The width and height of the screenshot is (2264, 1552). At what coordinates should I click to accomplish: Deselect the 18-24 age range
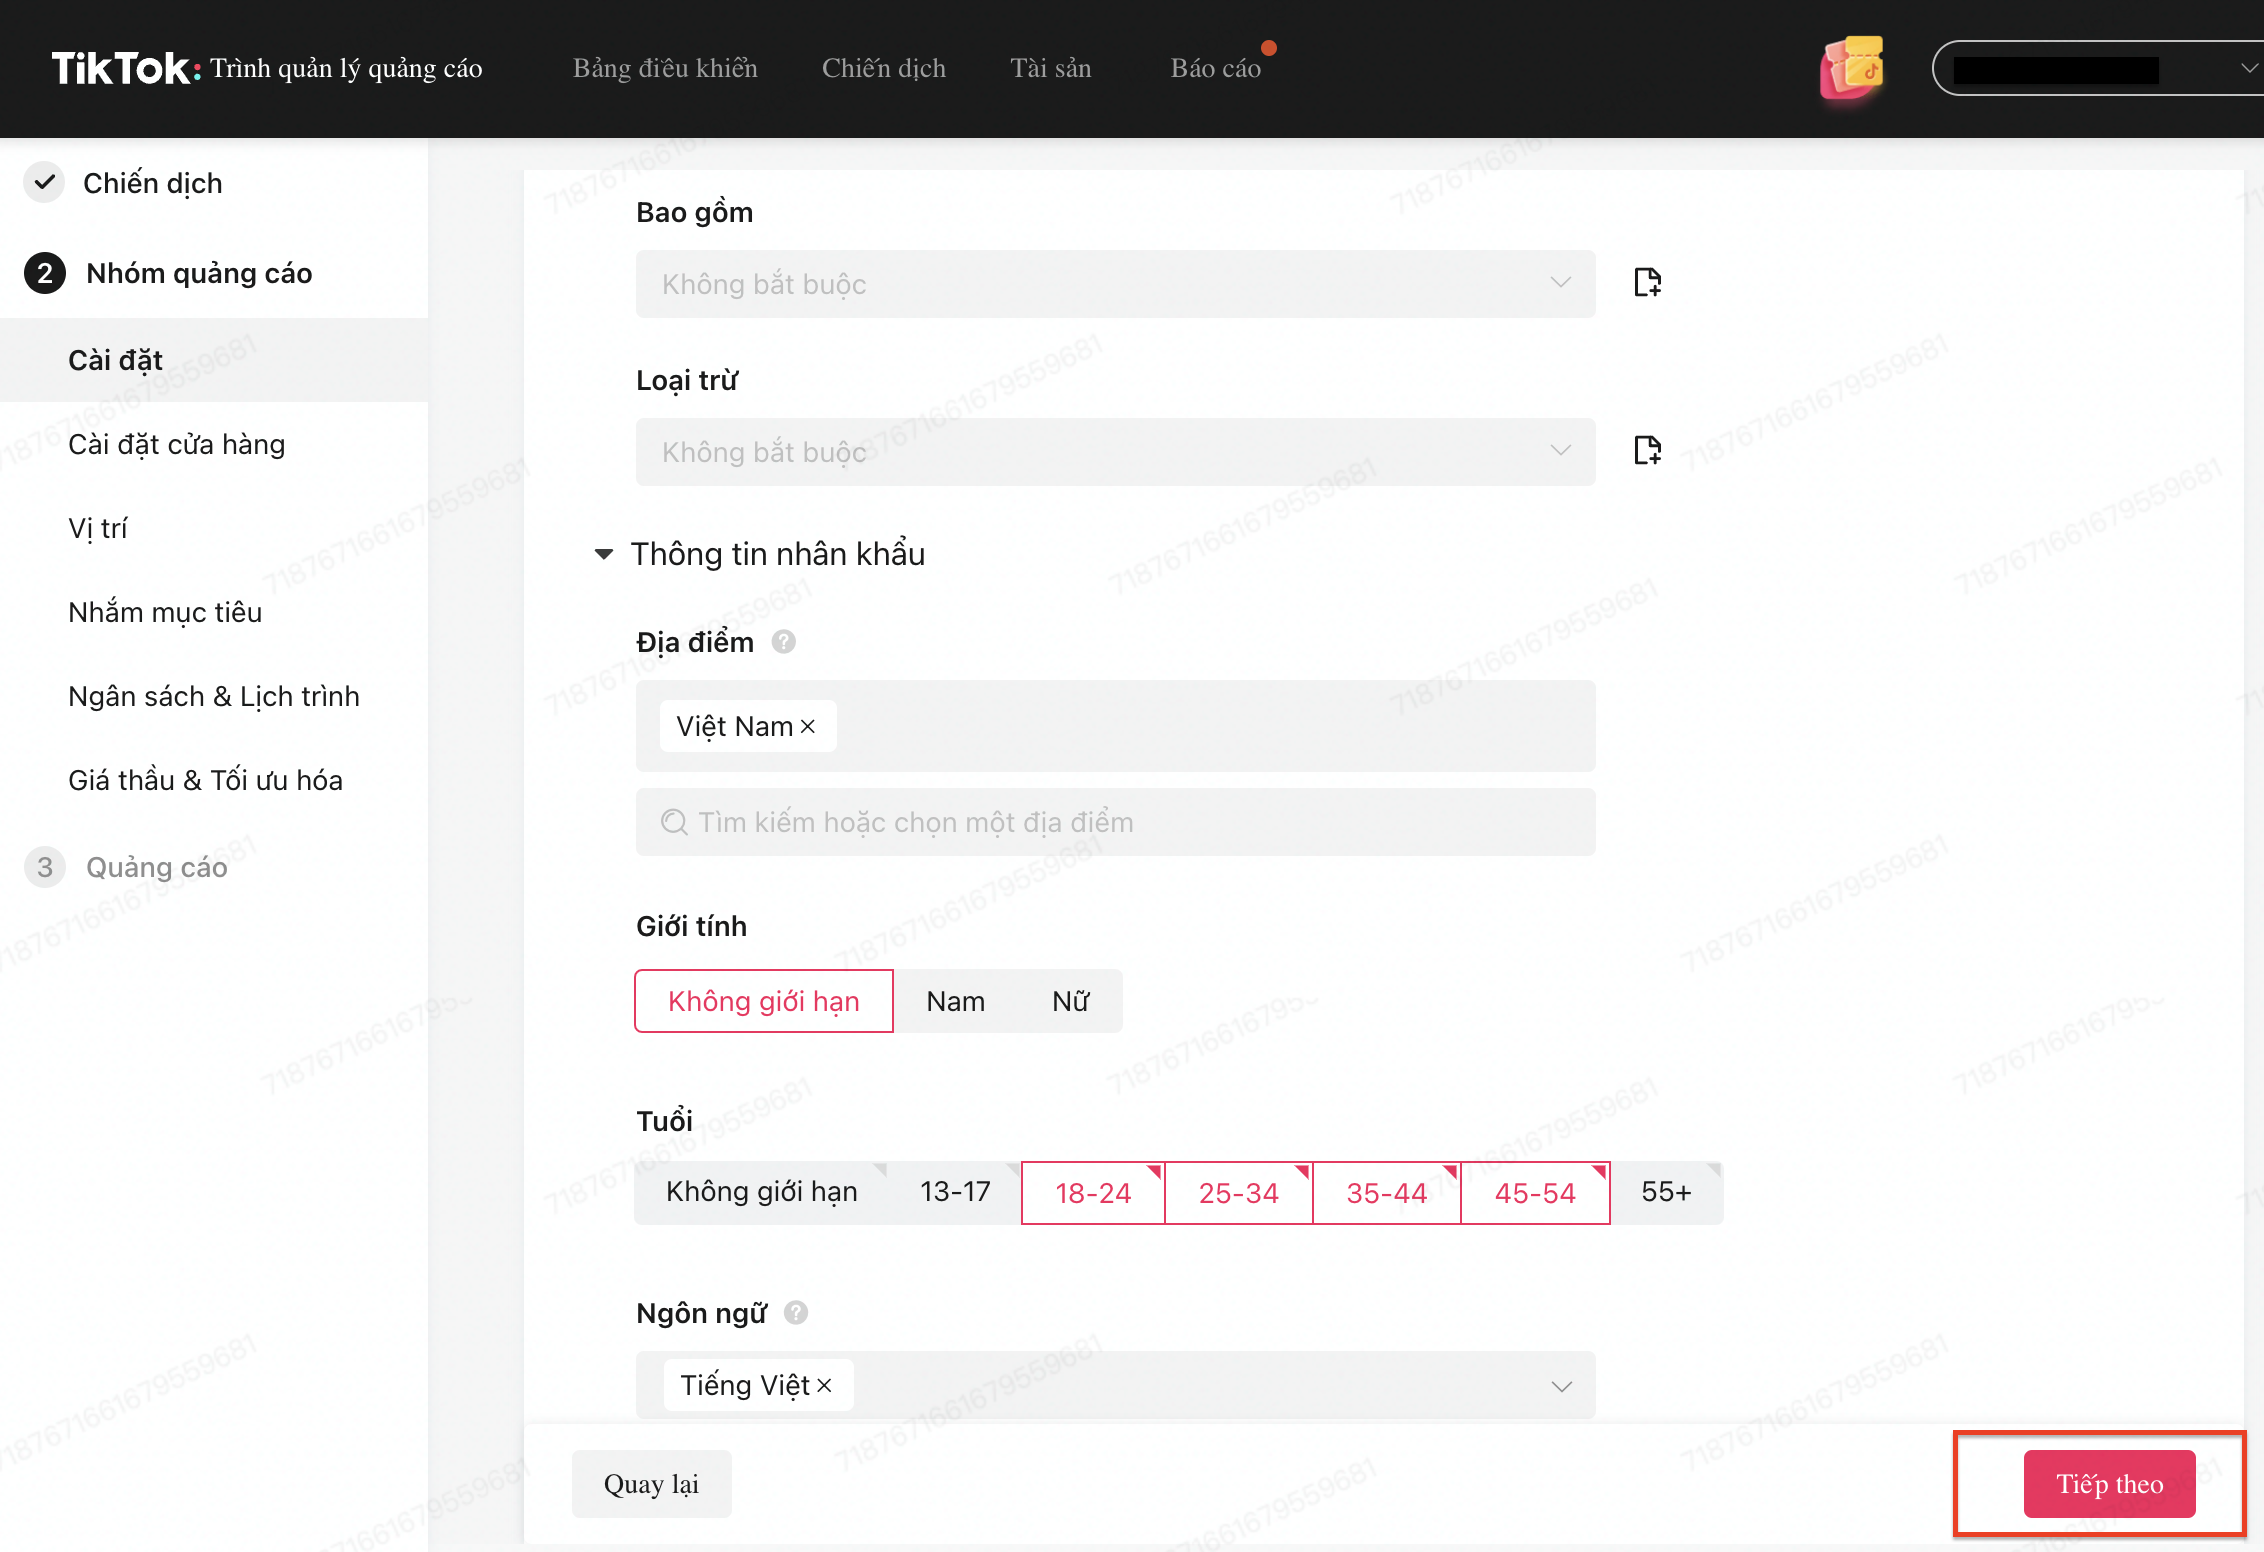(x=1093, y=1193)
